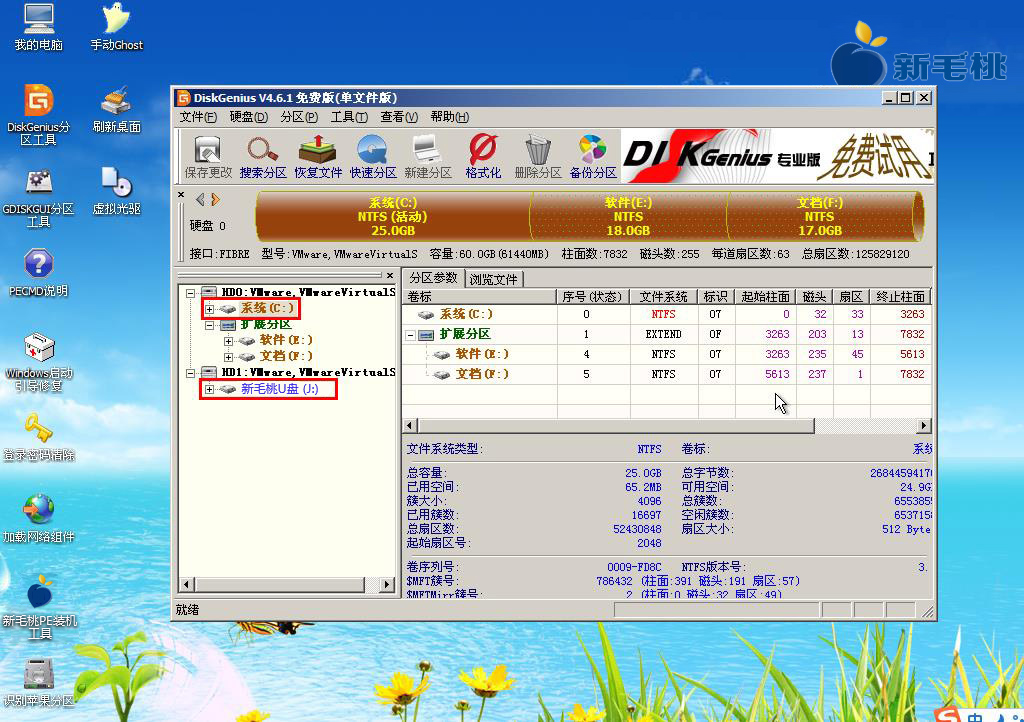Click partition table horizontal scrollbar thumb
This screenshot has width=1024, height=722.
click(x=616, y=426)
